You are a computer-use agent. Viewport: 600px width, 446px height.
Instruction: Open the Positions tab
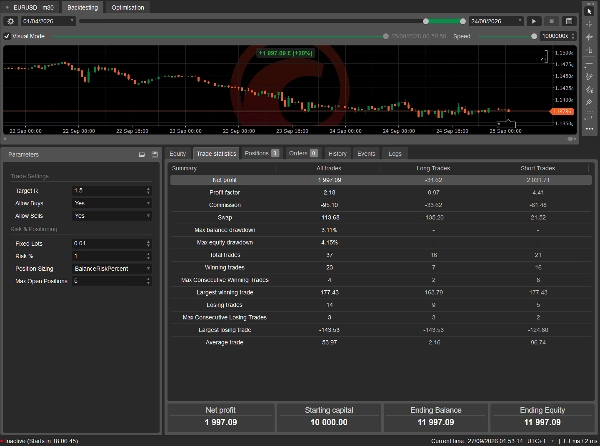261,153
